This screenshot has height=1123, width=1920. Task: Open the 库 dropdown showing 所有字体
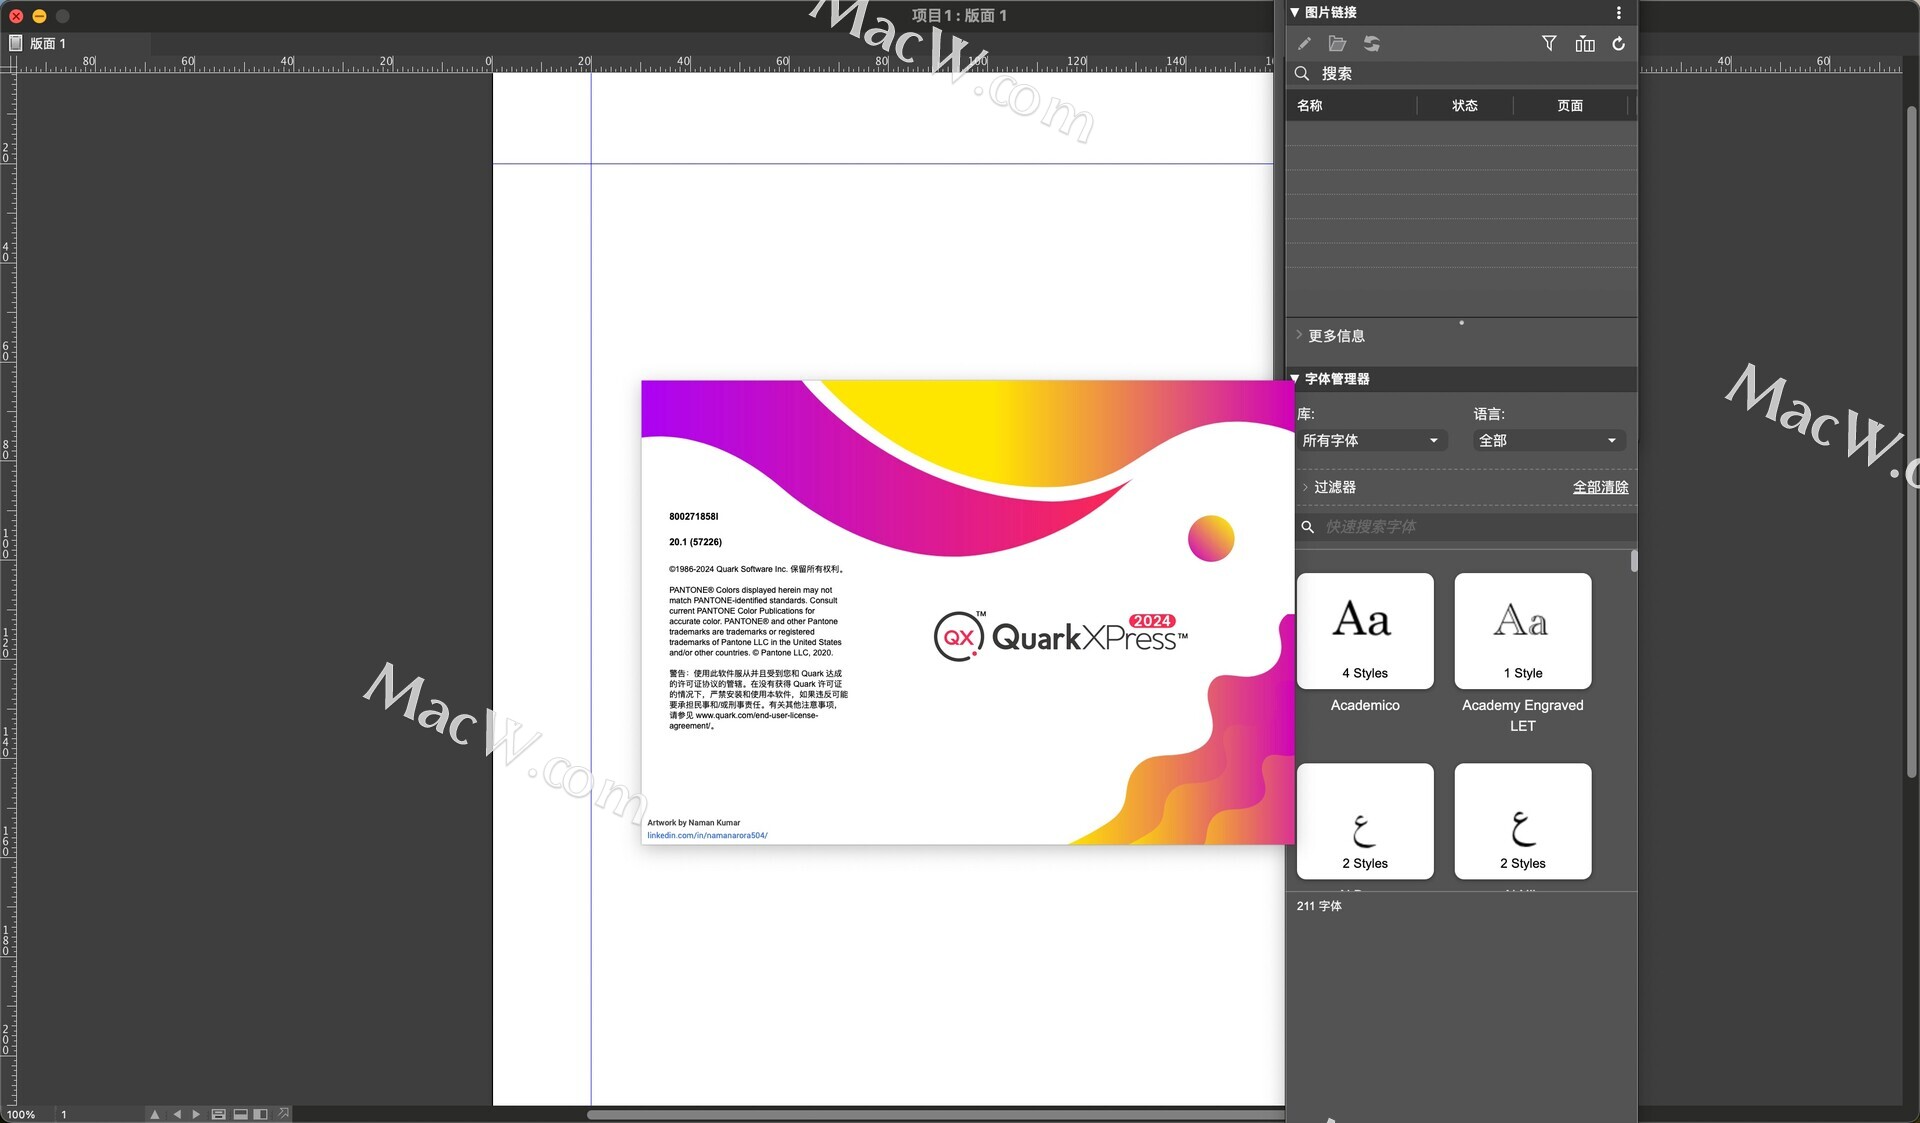(1371, 441)
